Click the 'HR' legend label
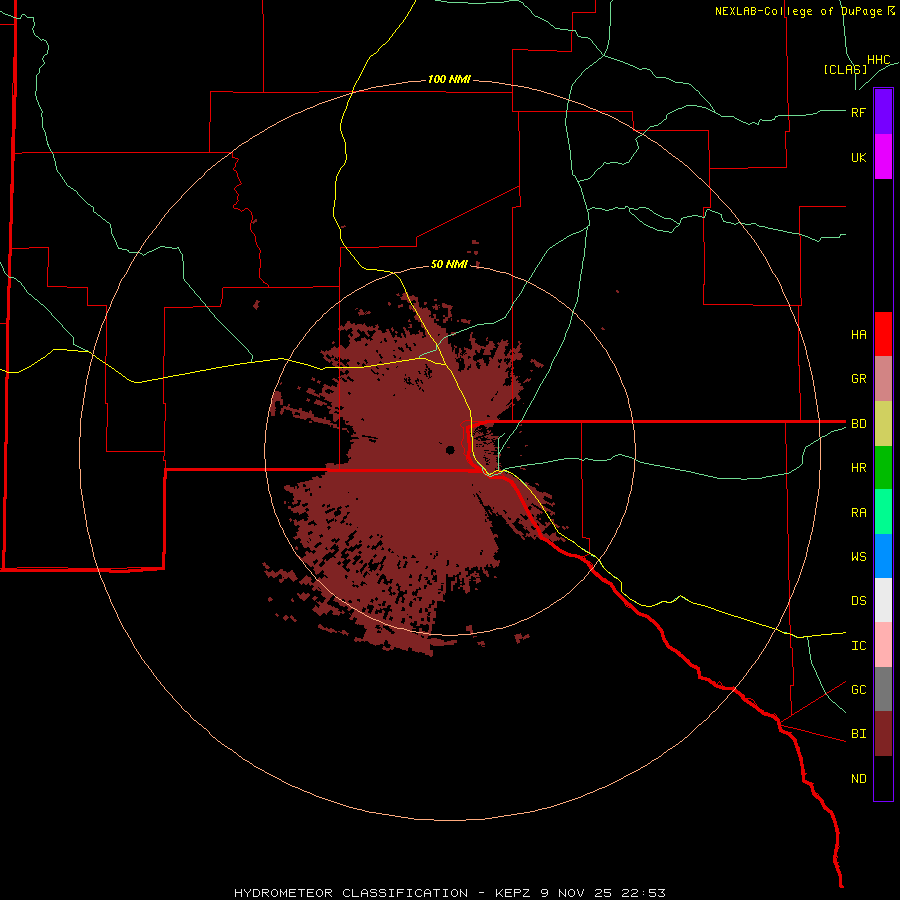The height and width of the screenshot is (900, 900). click(x=858, y=468)
